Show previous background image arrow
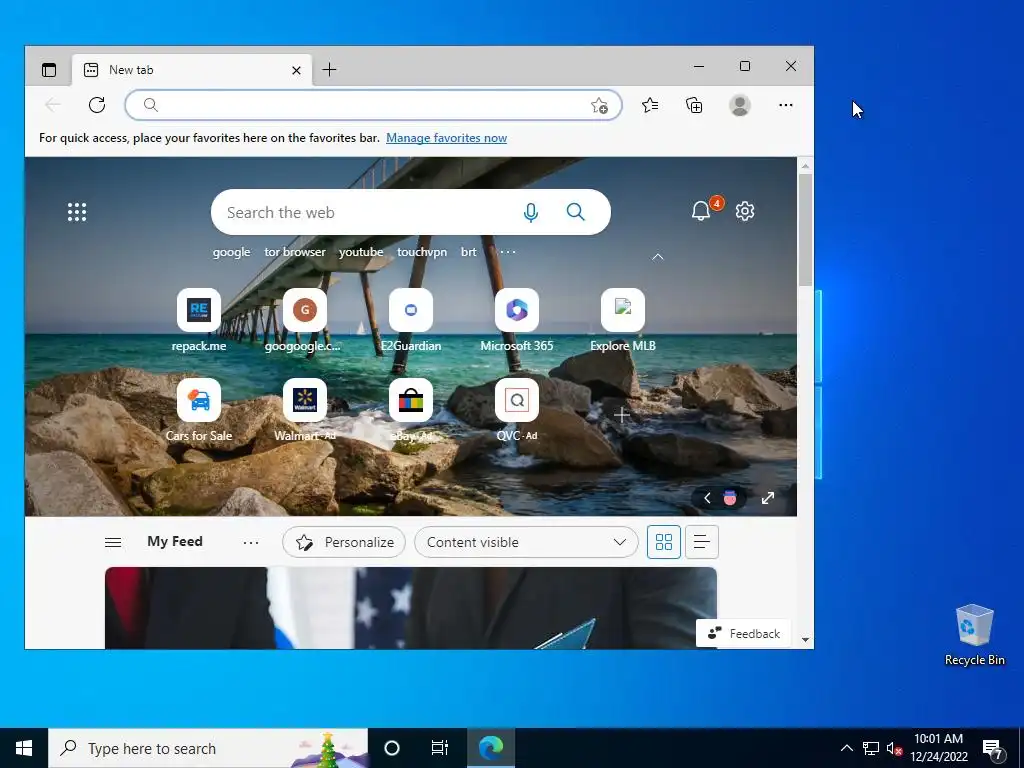 [x=707, y=498]
